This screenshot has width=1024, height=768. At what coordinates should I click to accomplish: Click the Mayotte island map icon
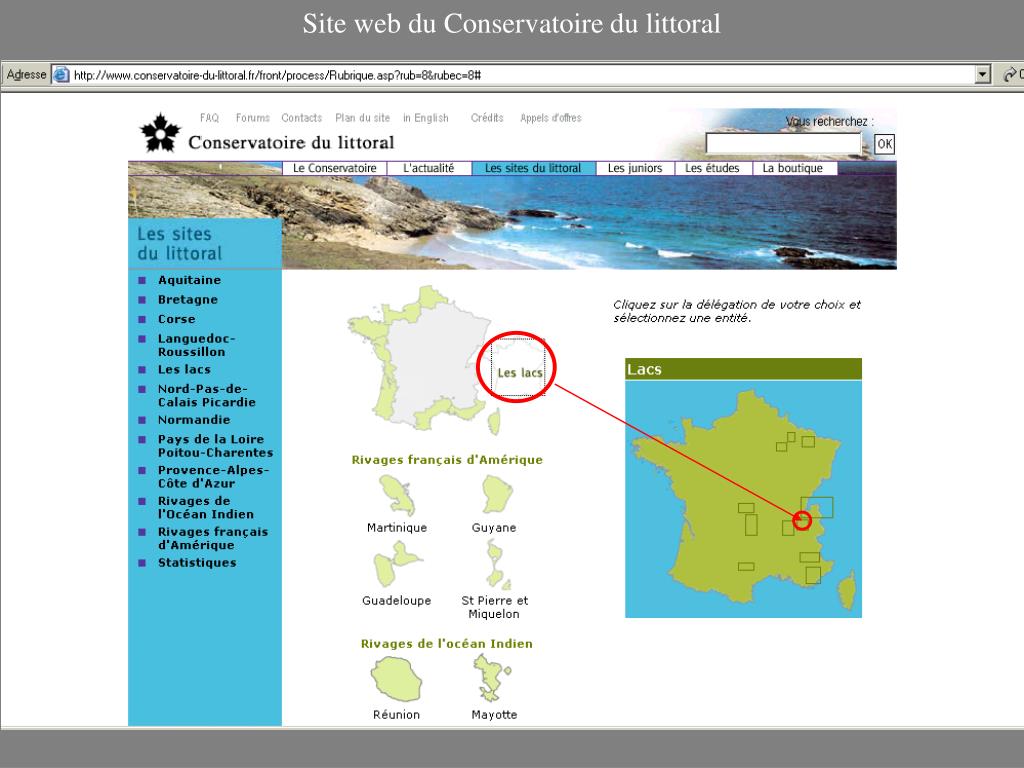(491, 678)
